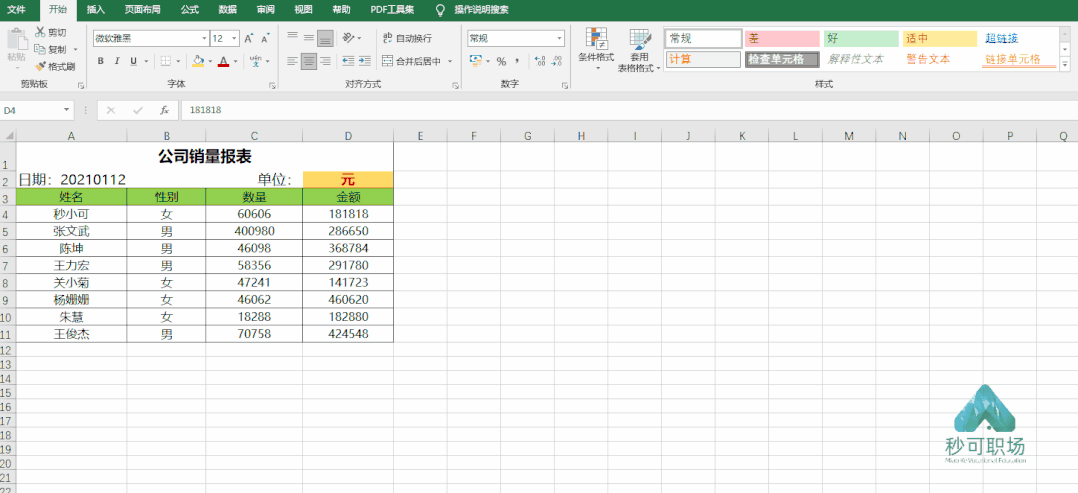The height and width of the screenshot is (493, 1078).
Task: Set bottom vertical alignment
Action: pos(325,38)
